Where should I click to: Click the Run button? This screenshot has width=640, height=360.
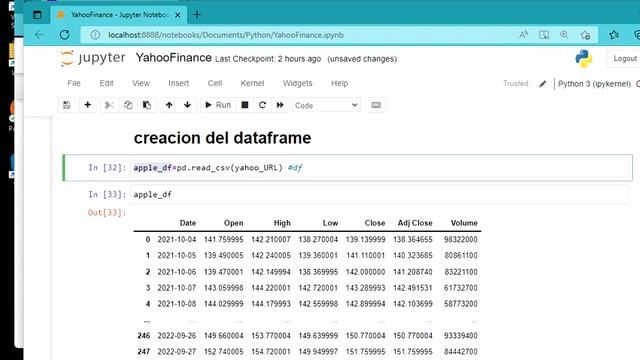[x=218, y=105]
